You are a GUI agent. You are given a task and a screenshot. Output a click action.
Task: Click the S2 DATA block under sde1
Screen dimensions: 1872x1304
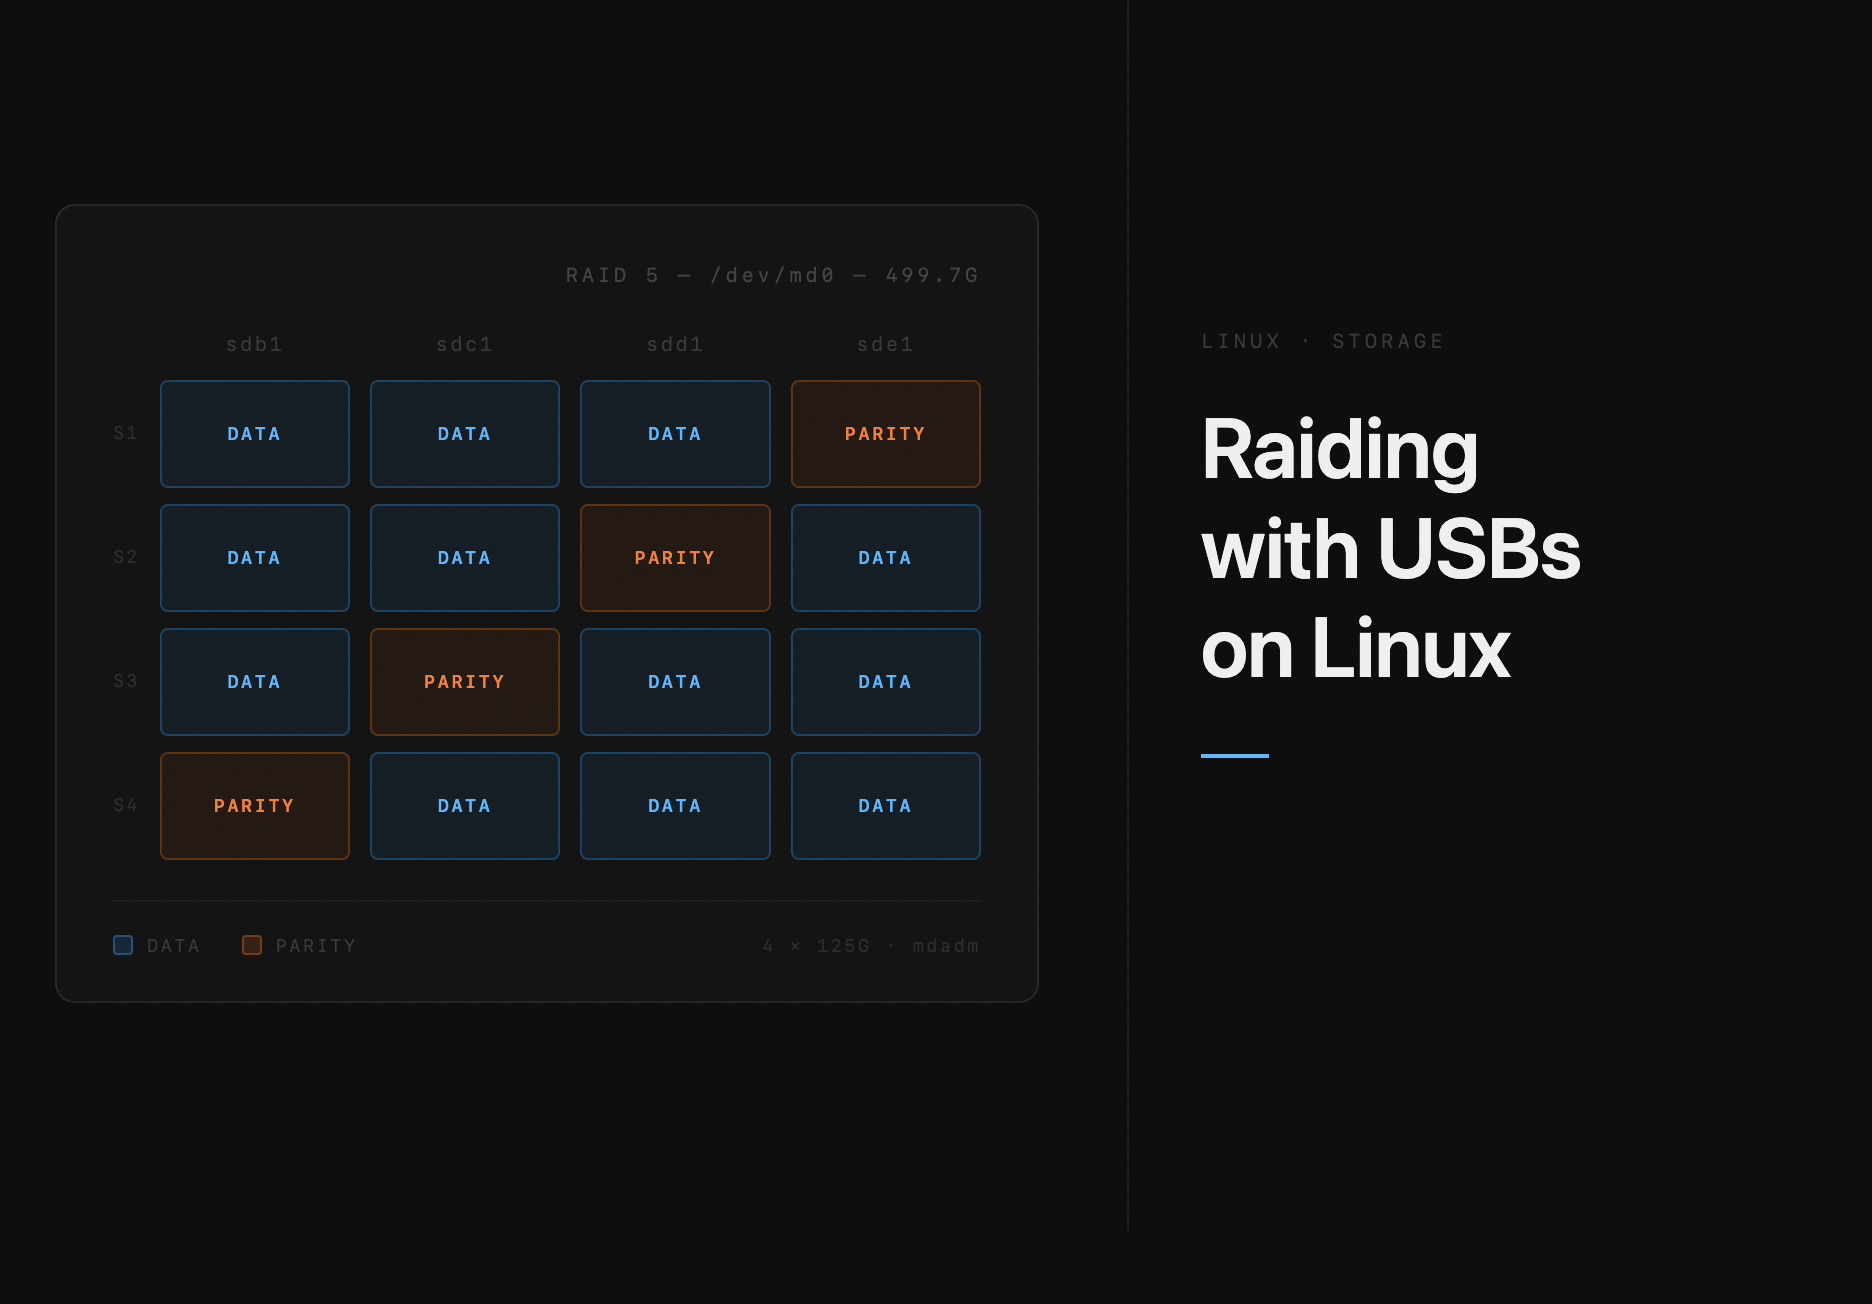click(886, 558)
